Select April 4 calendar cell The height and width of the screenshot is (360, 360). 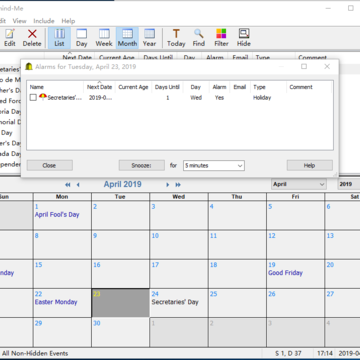tap(237, 215)
